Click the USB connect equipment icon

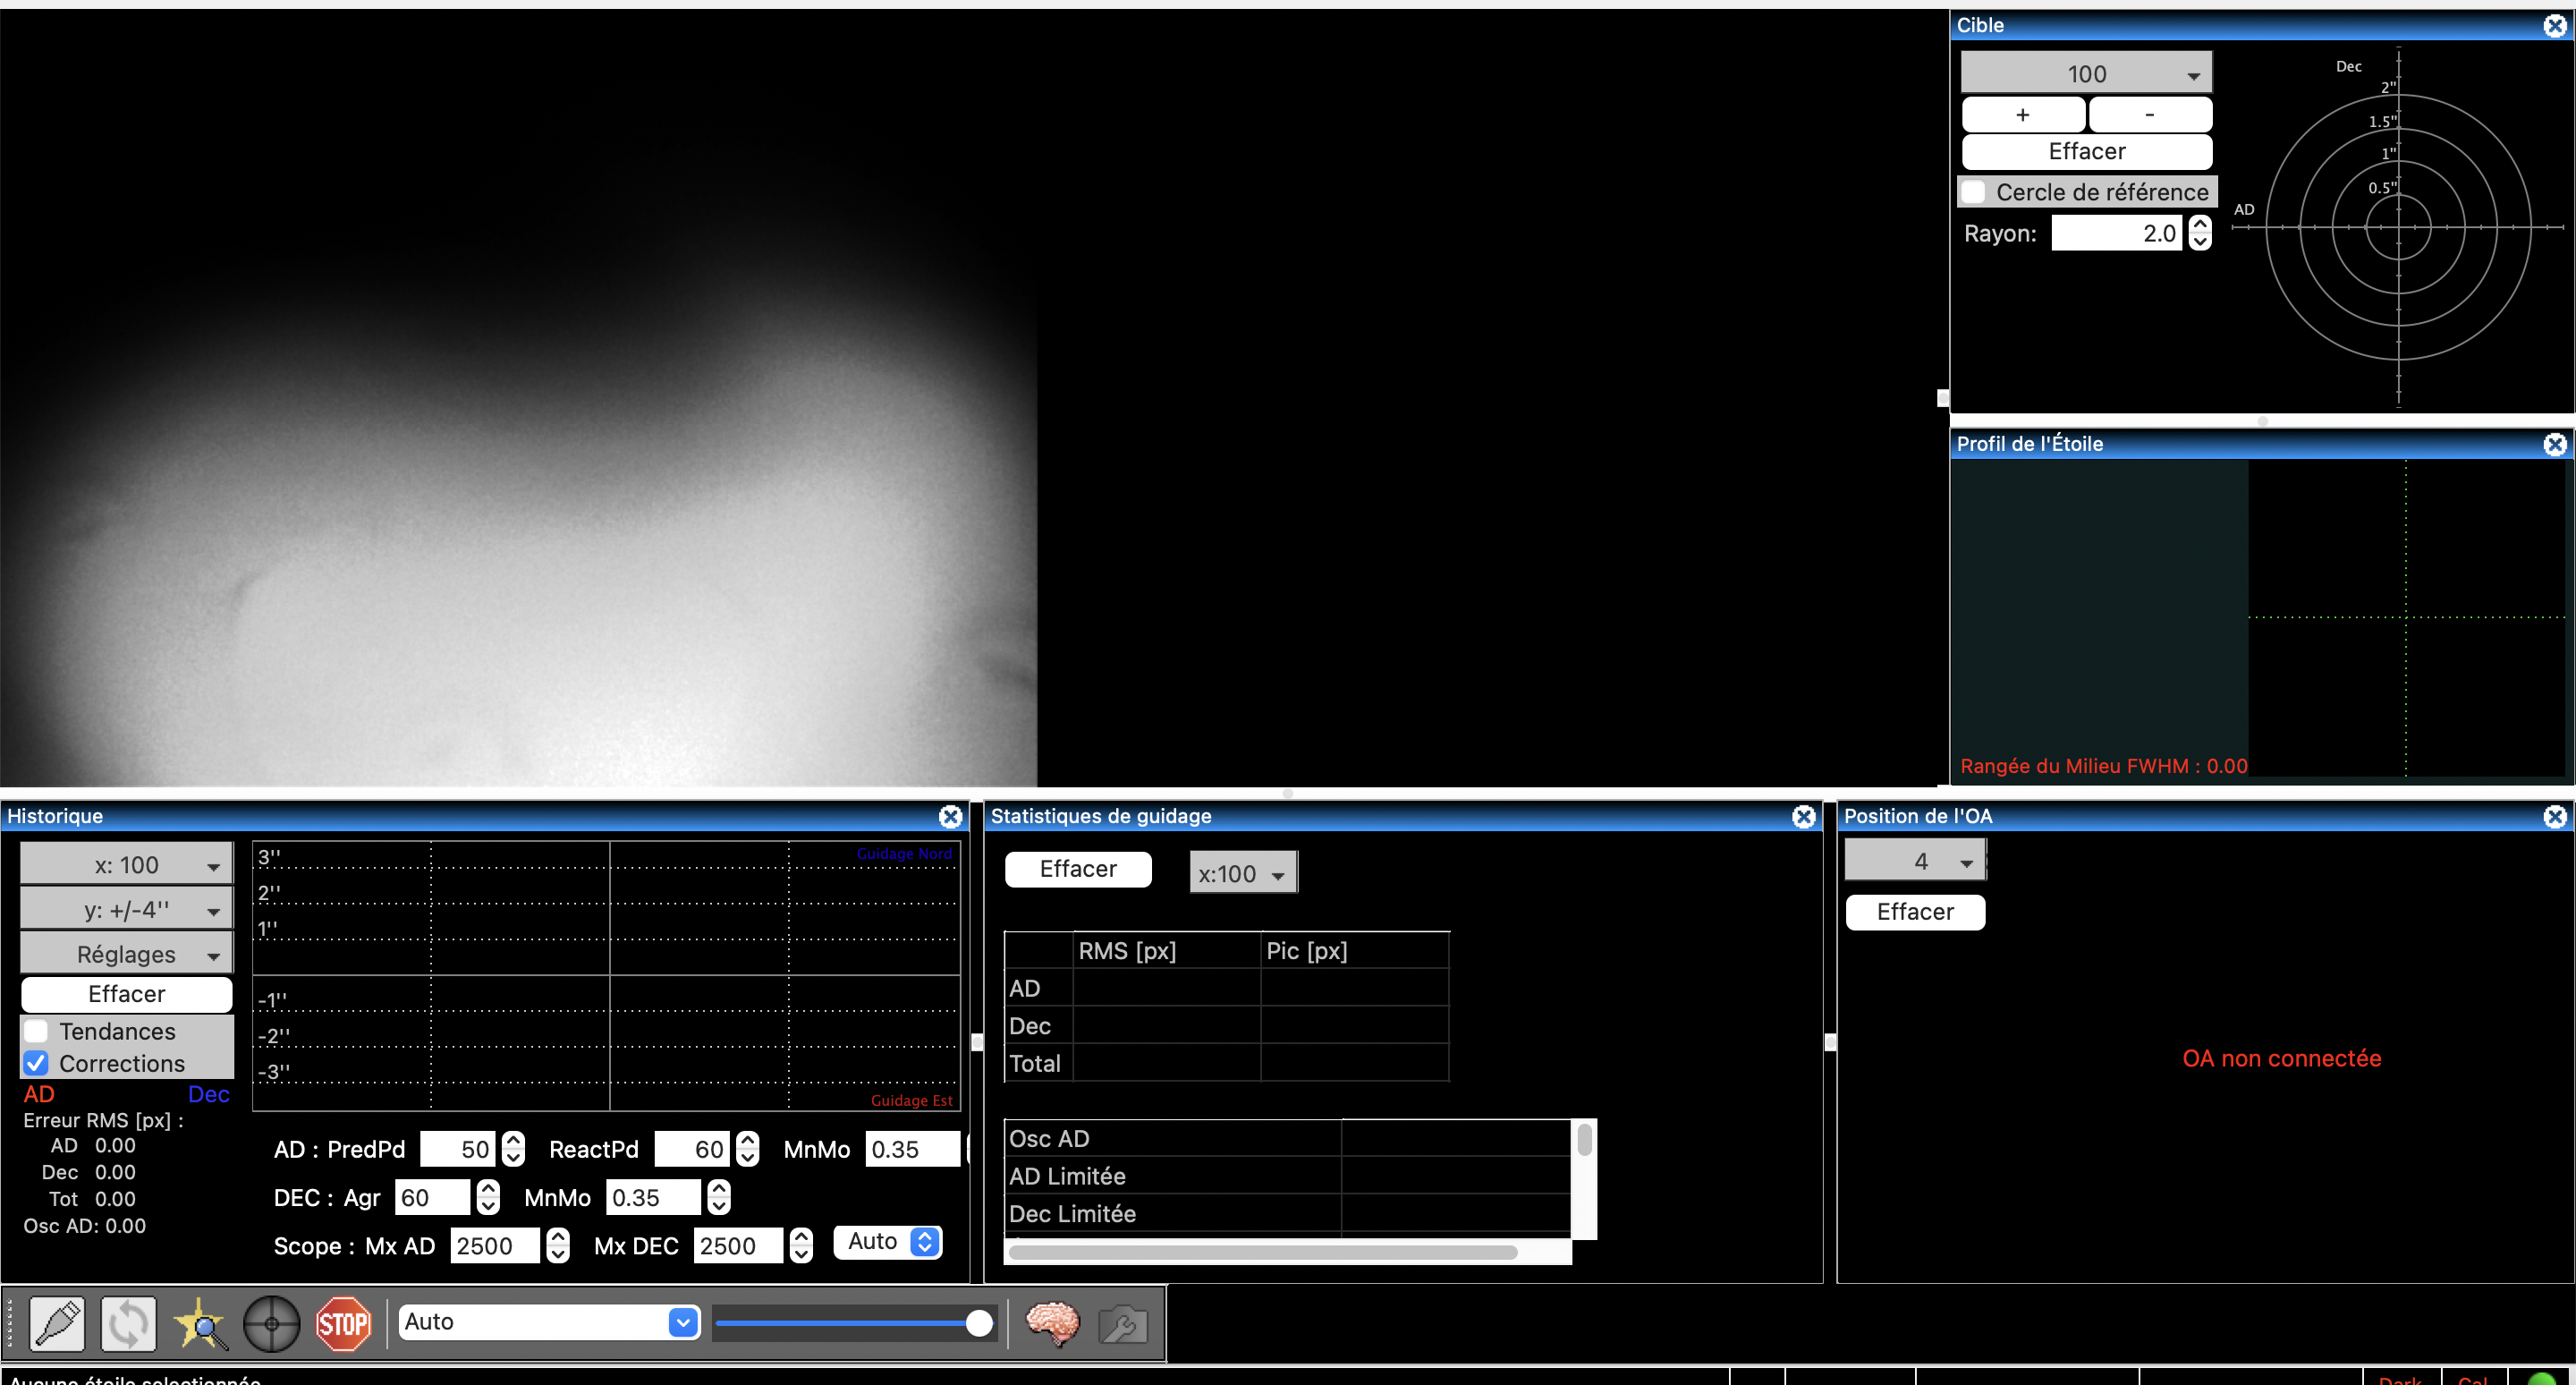57,1323
